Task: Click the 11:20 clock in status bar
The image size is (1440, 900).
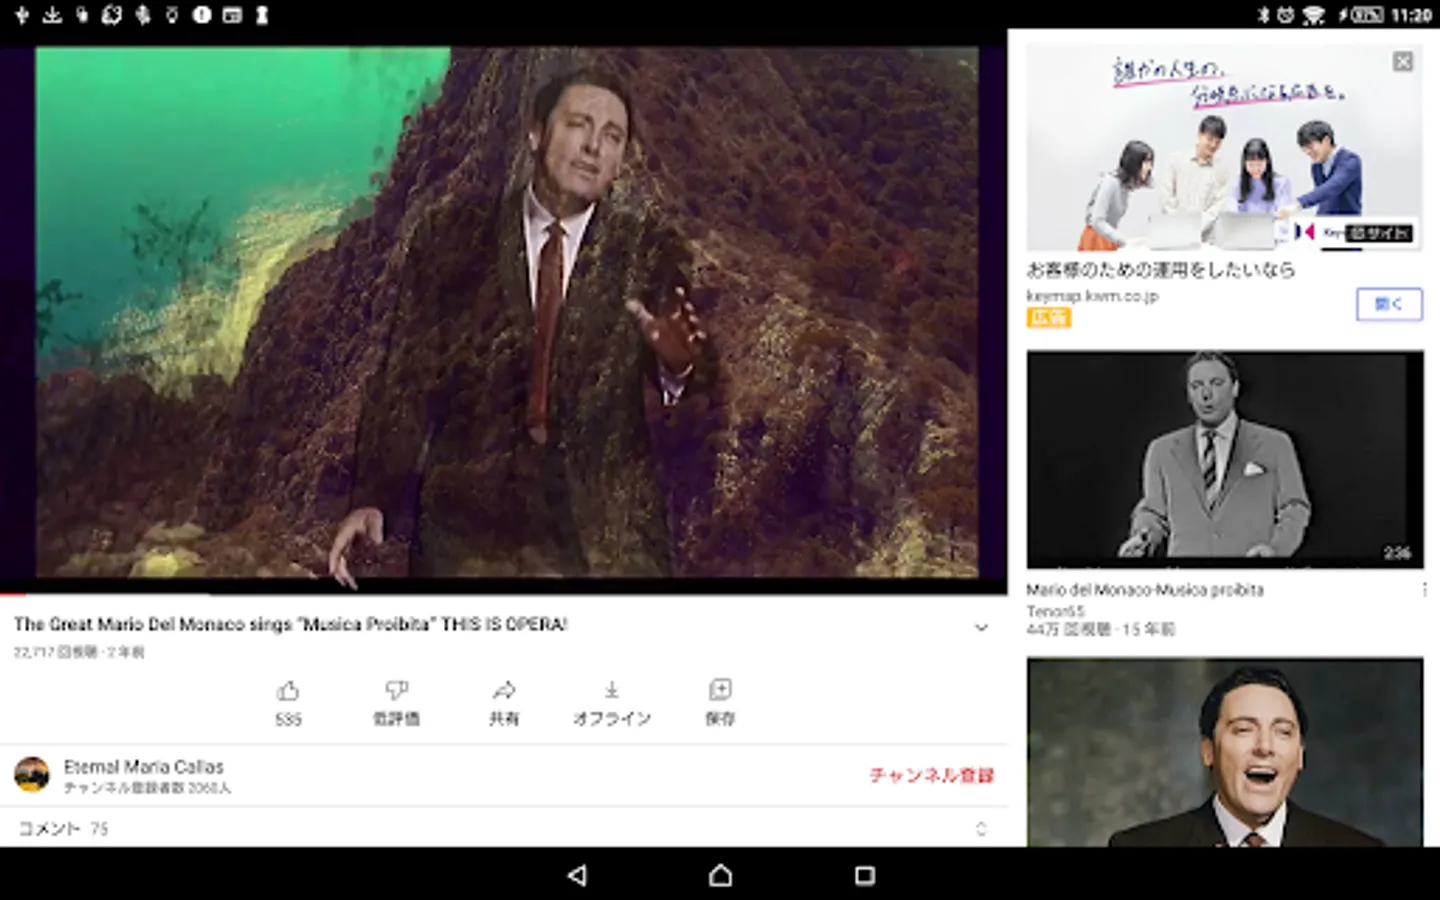Action: (1411, 15)
